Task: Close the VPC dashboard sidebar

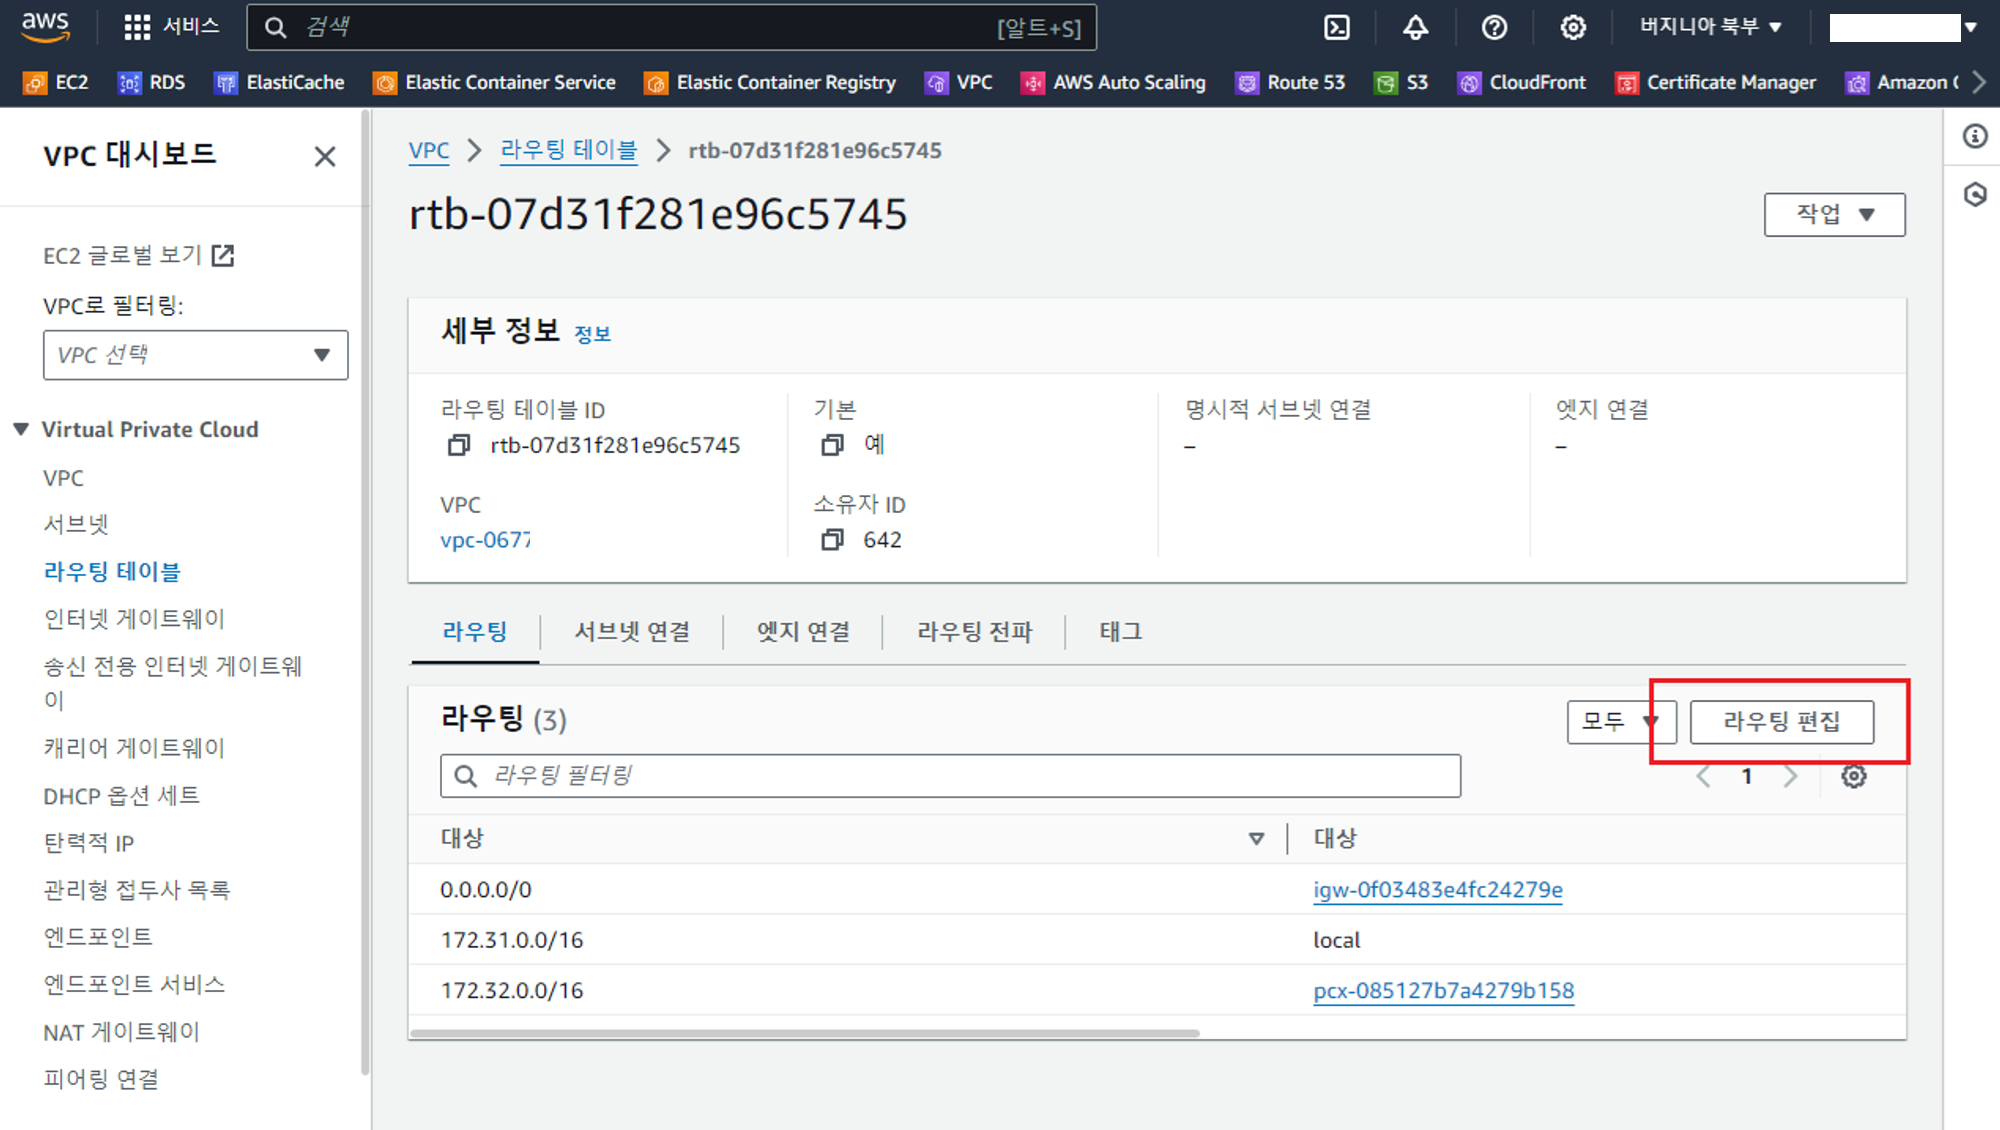Action: tap(324, 157)
